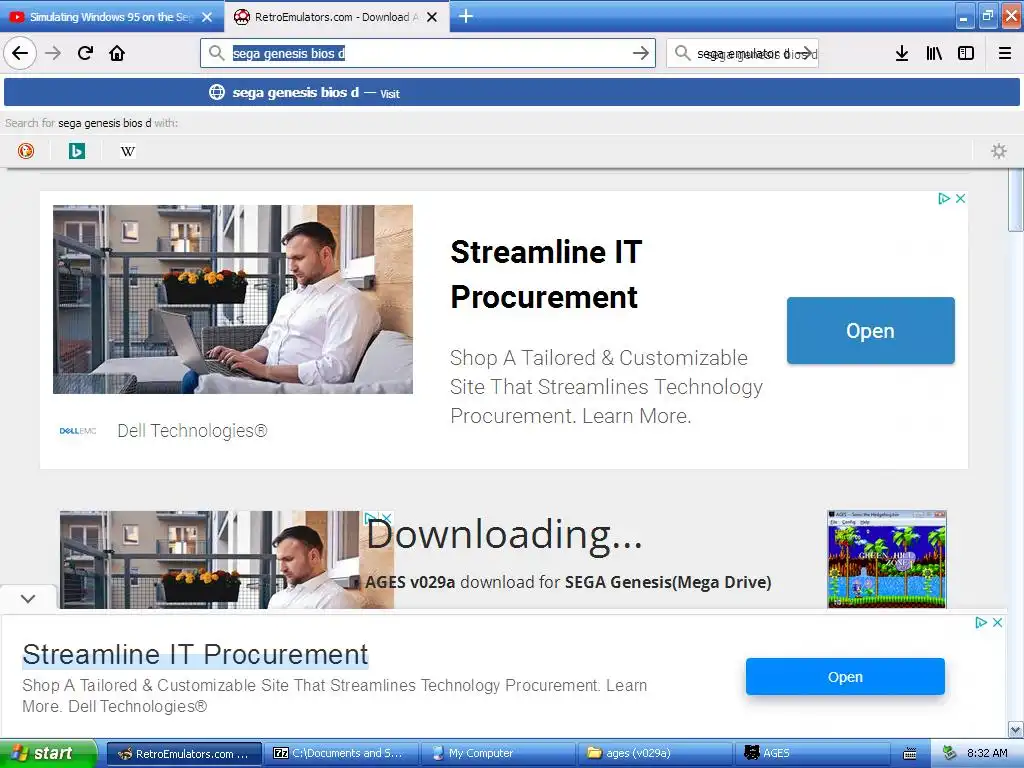Click the sega genesis bios d suggestion
1024x768 pixels.
(511, 92)
